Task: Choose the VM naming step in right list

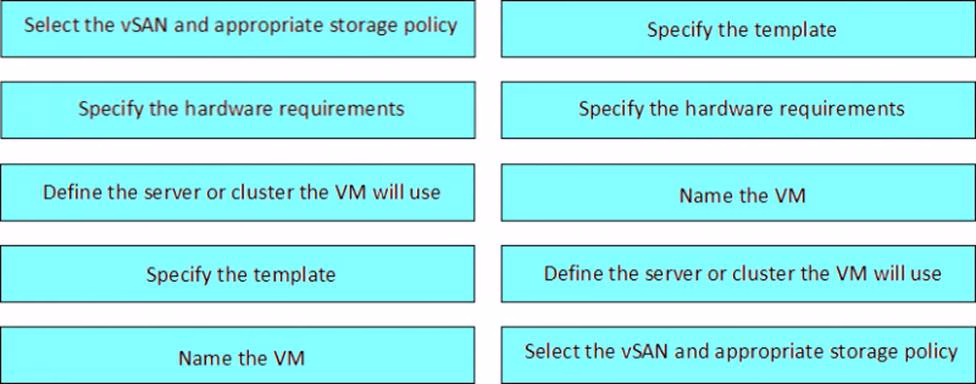Action: pos(738,192)
